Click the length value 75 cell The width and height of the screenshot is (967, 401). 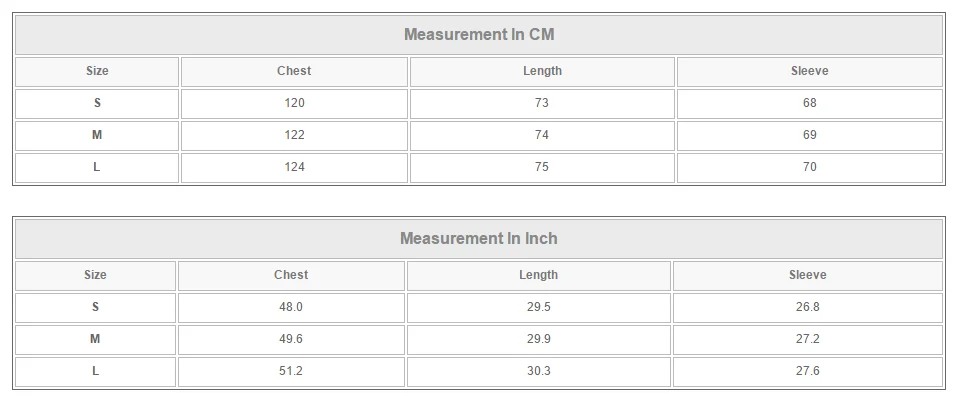(x=542, y=168)
